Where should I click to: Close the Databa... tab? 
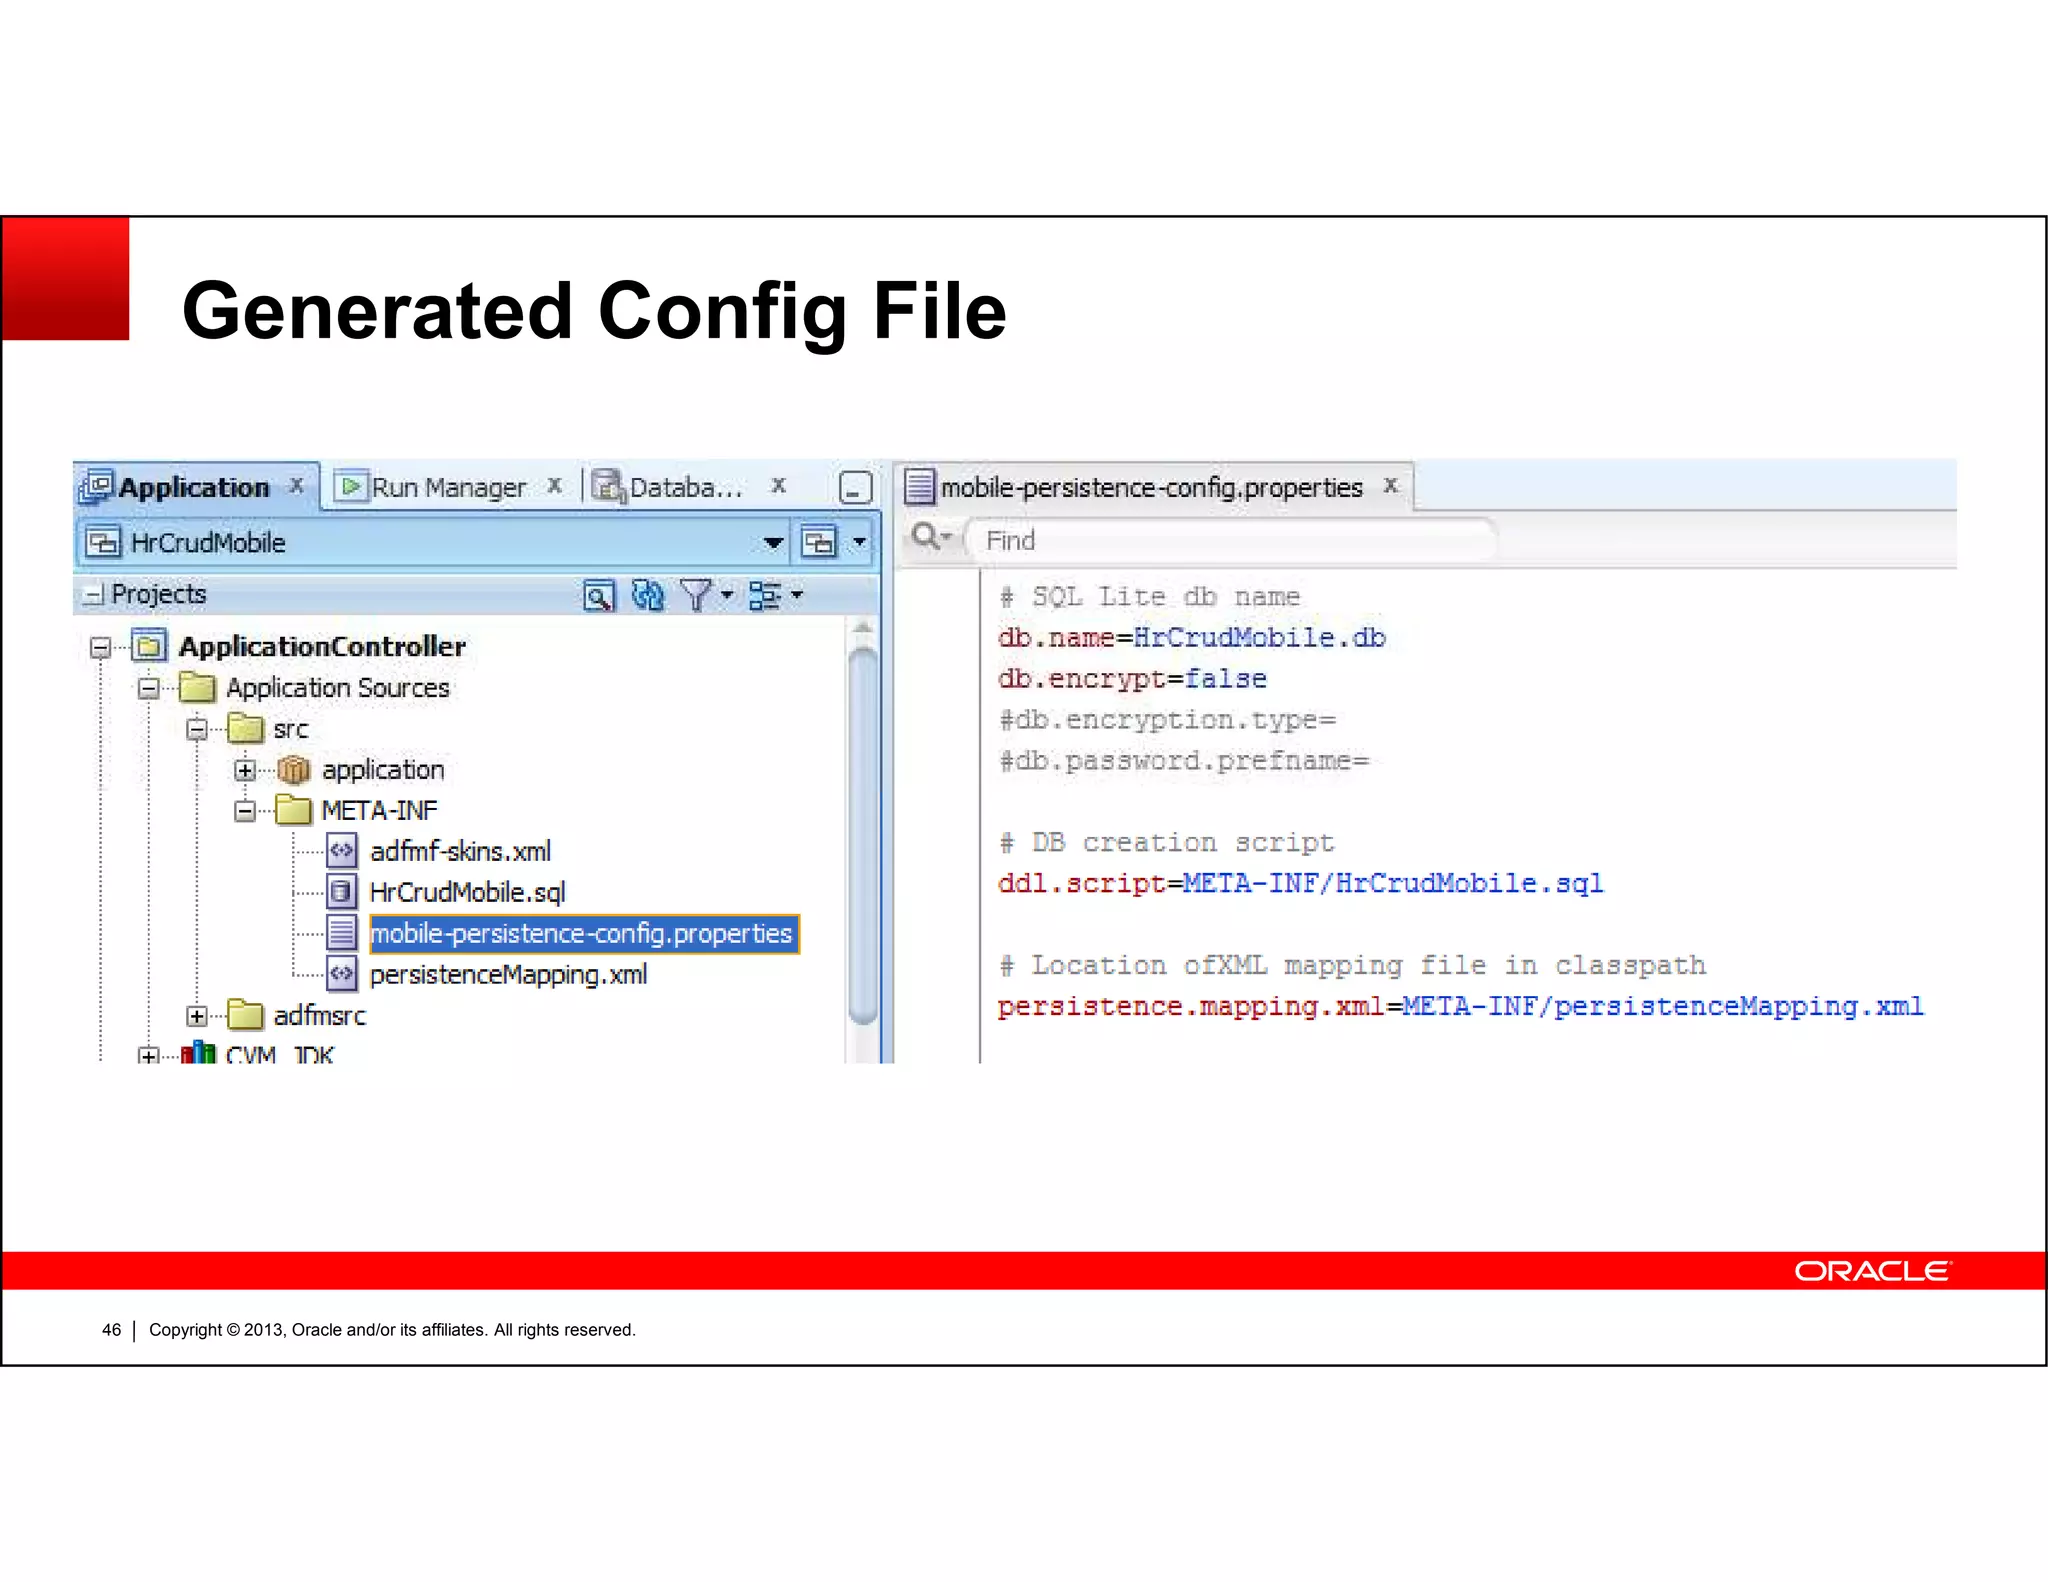pos(778,486)
